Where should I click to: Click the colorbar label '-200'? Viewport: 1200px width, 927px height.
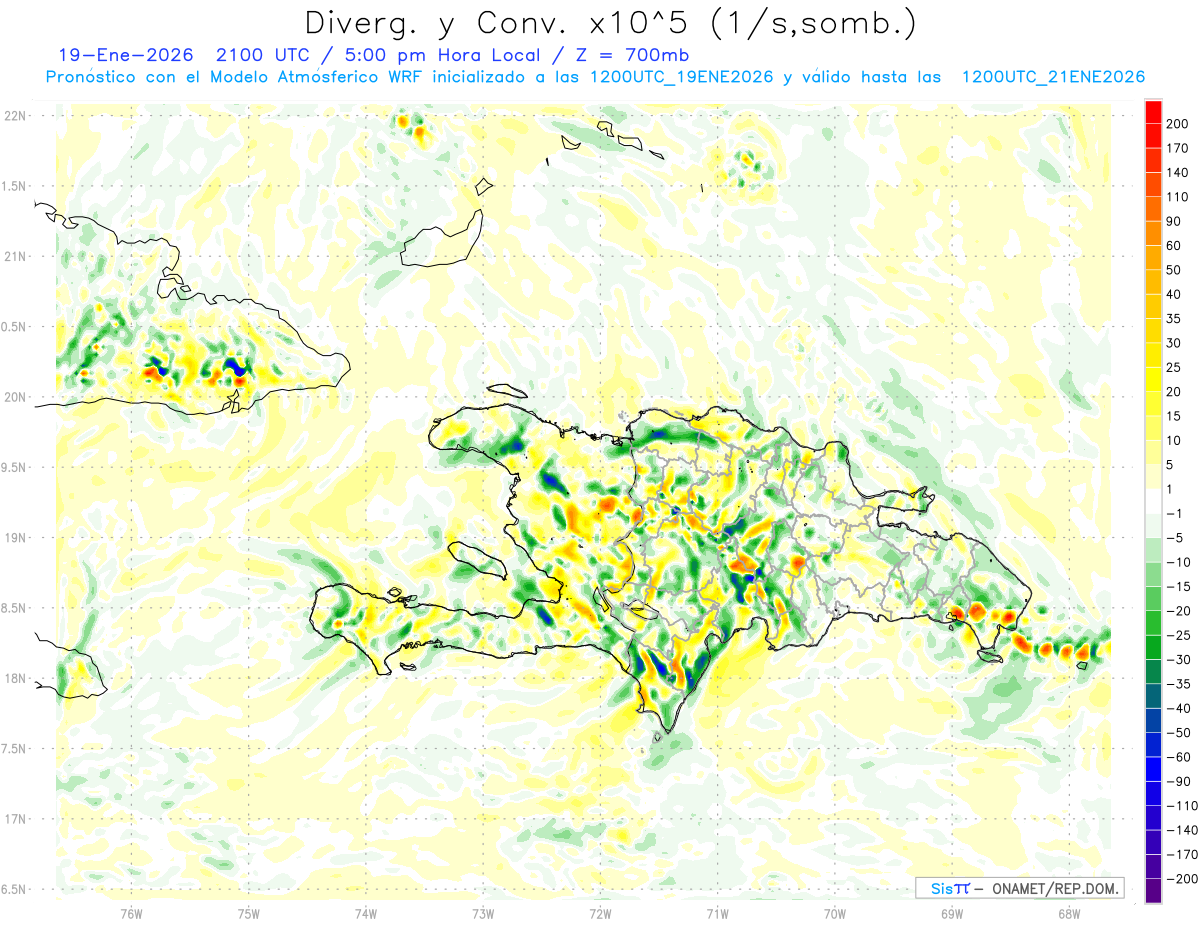1181,878
